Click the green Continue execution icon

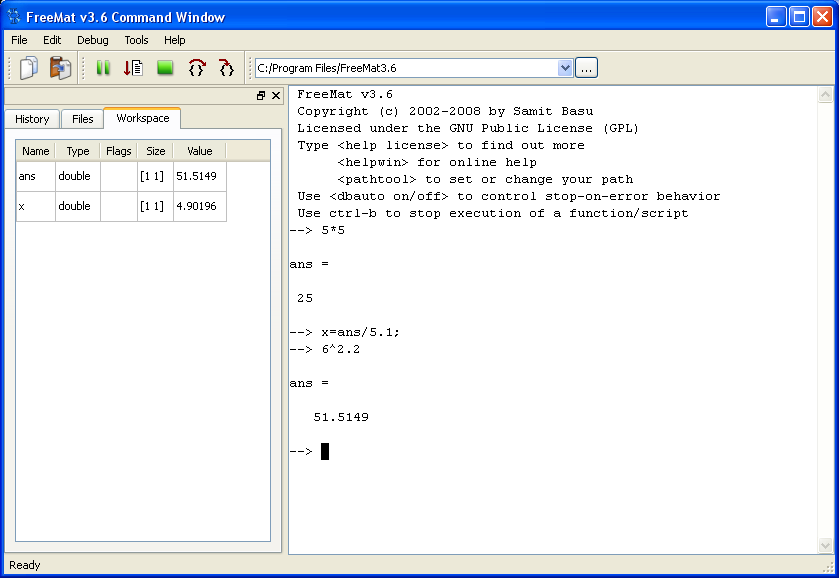pyautogui.click(x=103, y=68)
